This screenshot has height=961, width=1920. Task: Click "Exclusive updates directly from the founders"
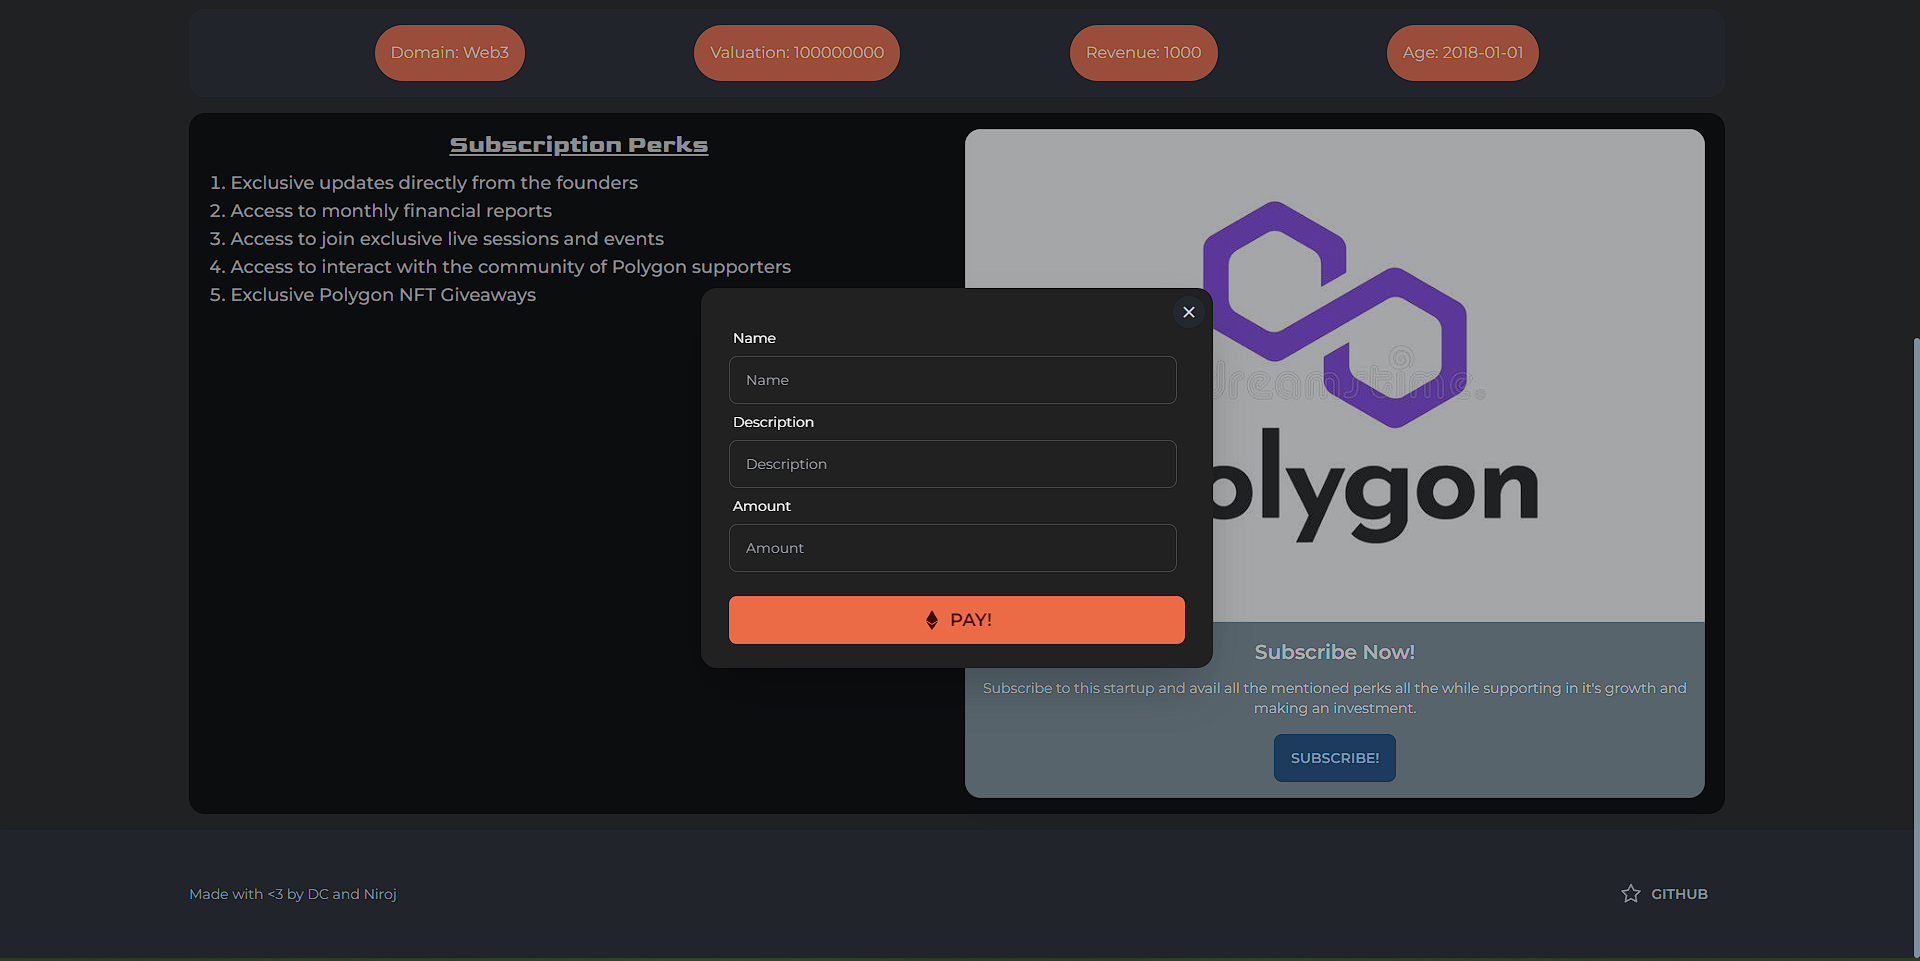(433, 183)
